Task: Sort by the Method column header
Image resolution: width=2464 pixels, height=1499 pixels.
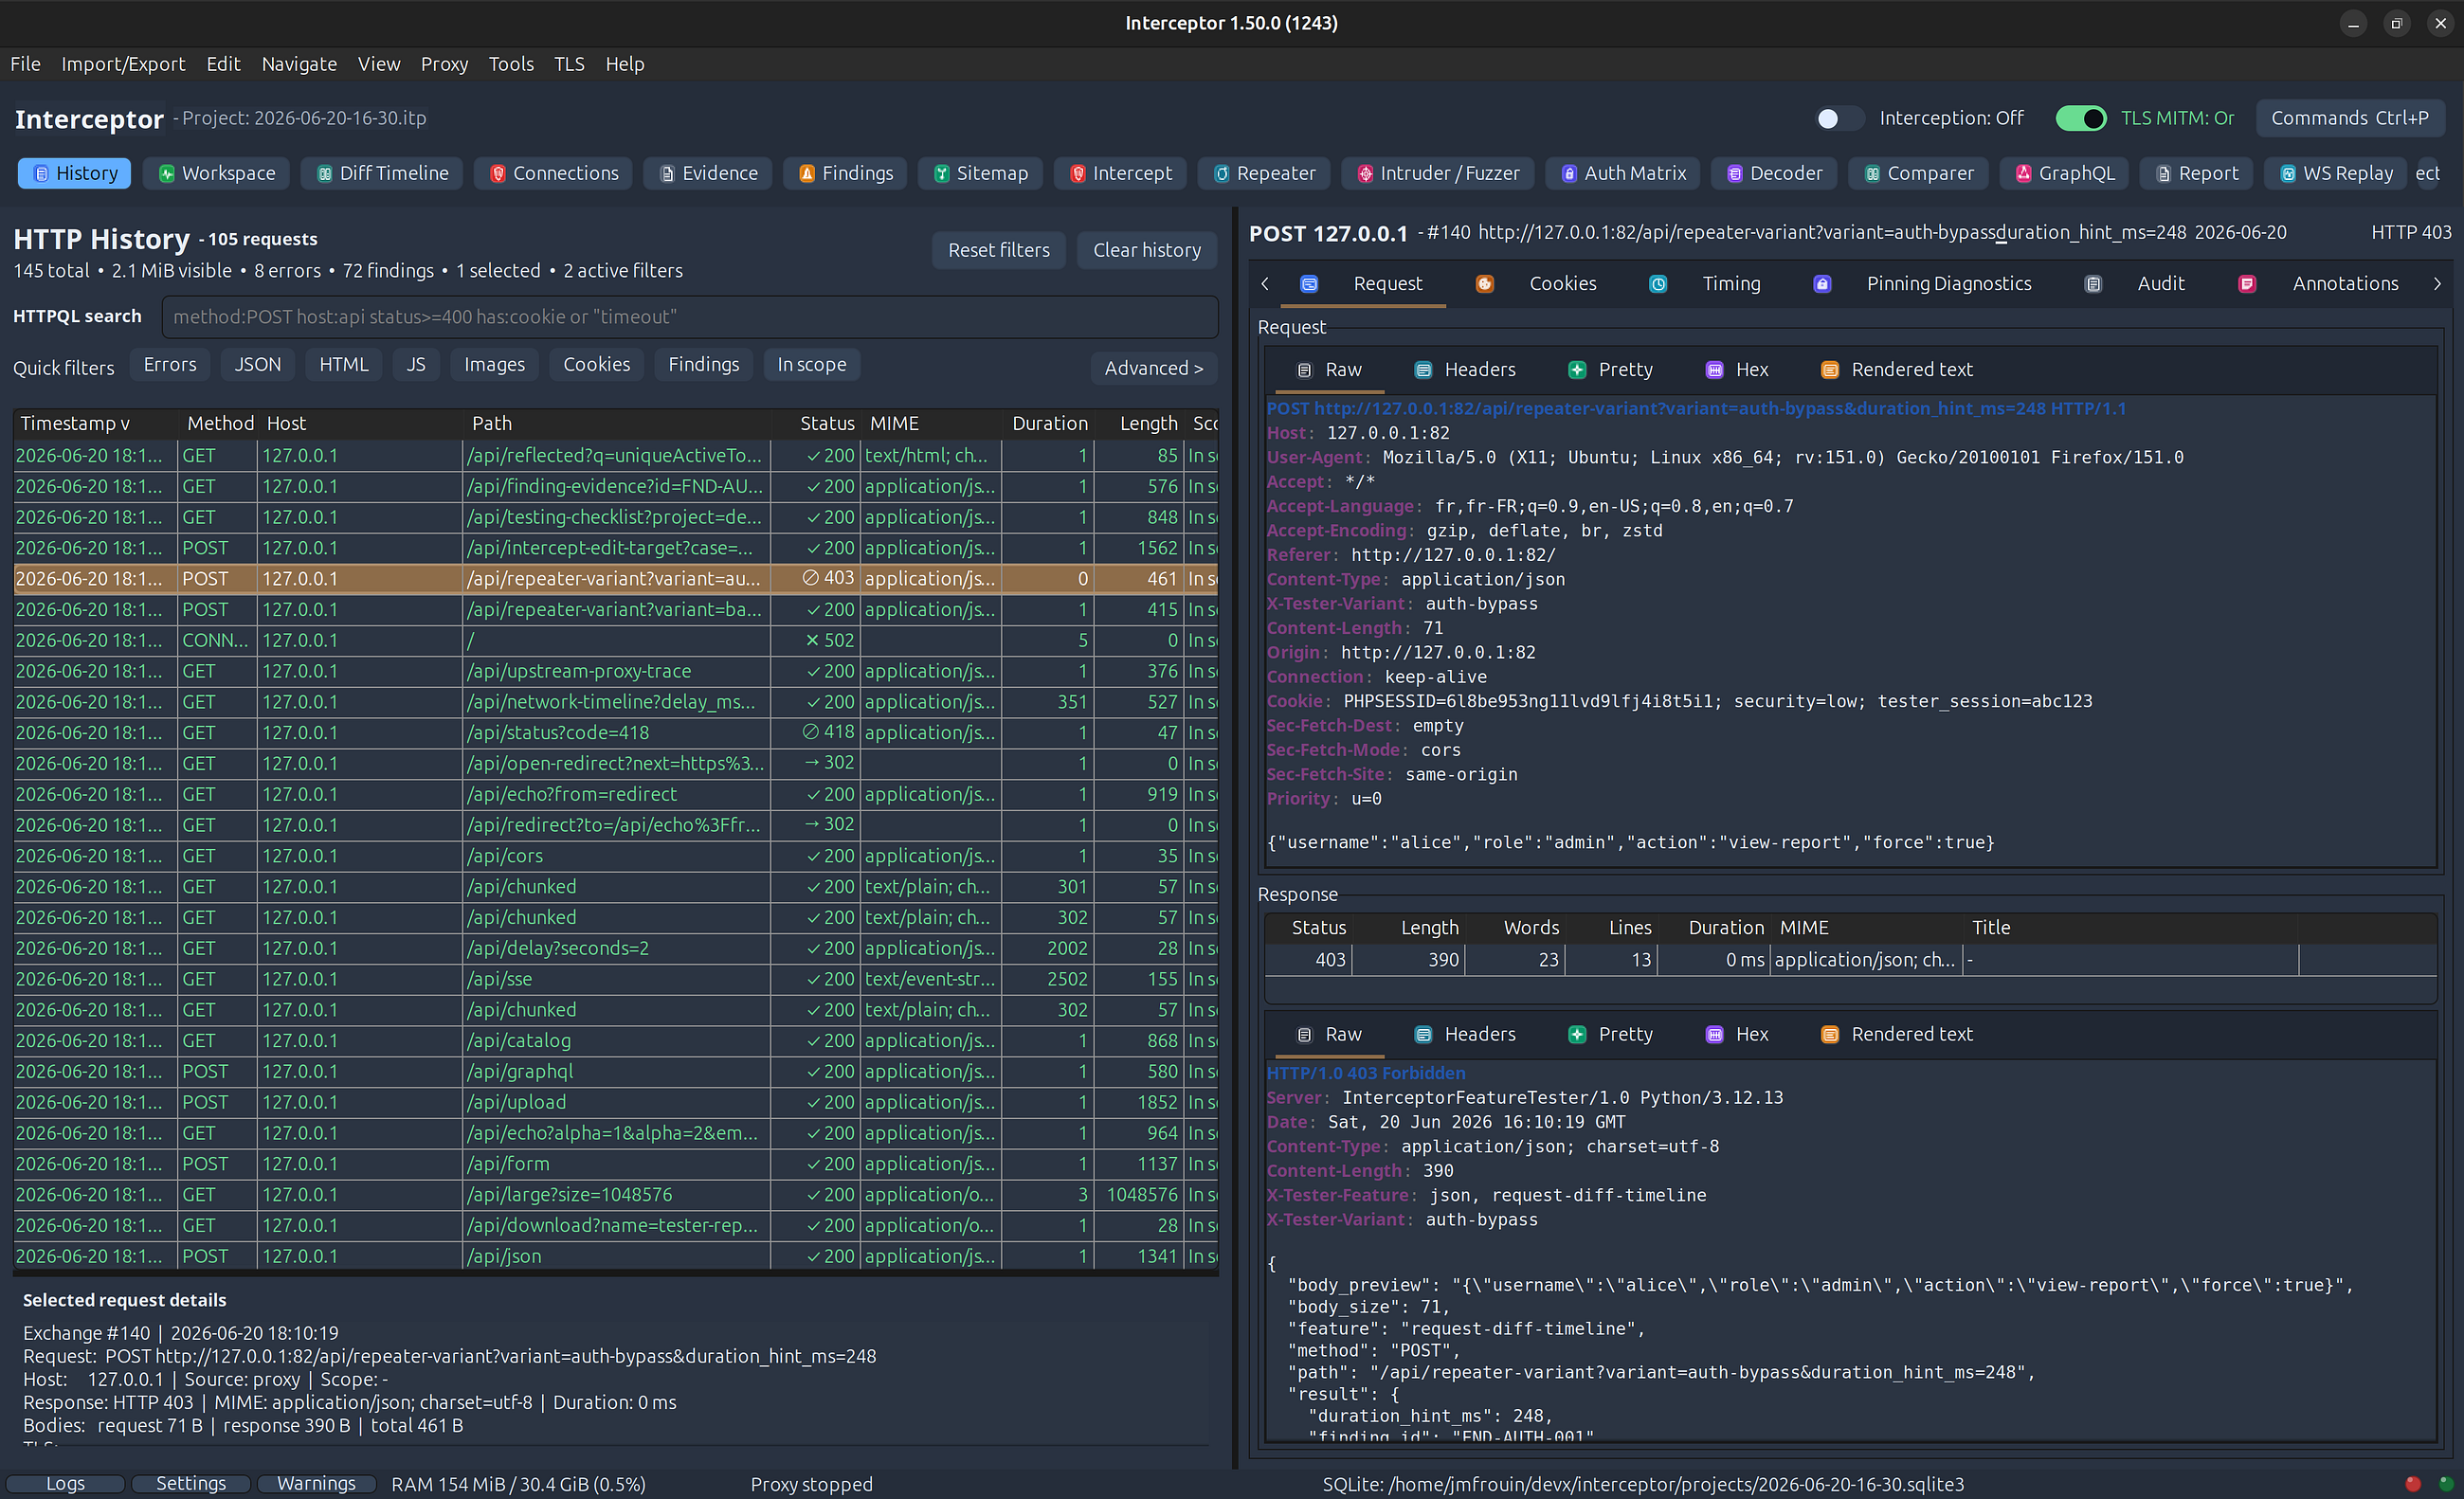Action: tap(220, 423)
